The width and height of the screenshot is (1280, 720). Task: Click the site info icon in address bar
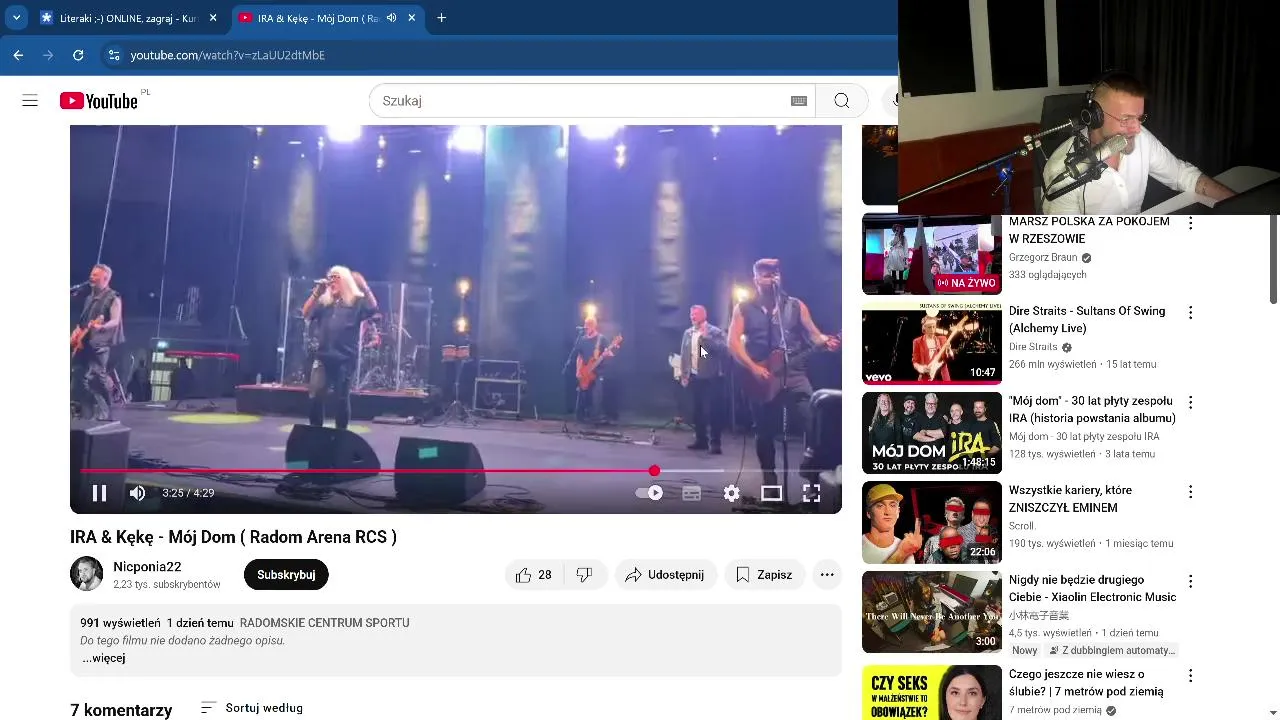click(114, 55)
